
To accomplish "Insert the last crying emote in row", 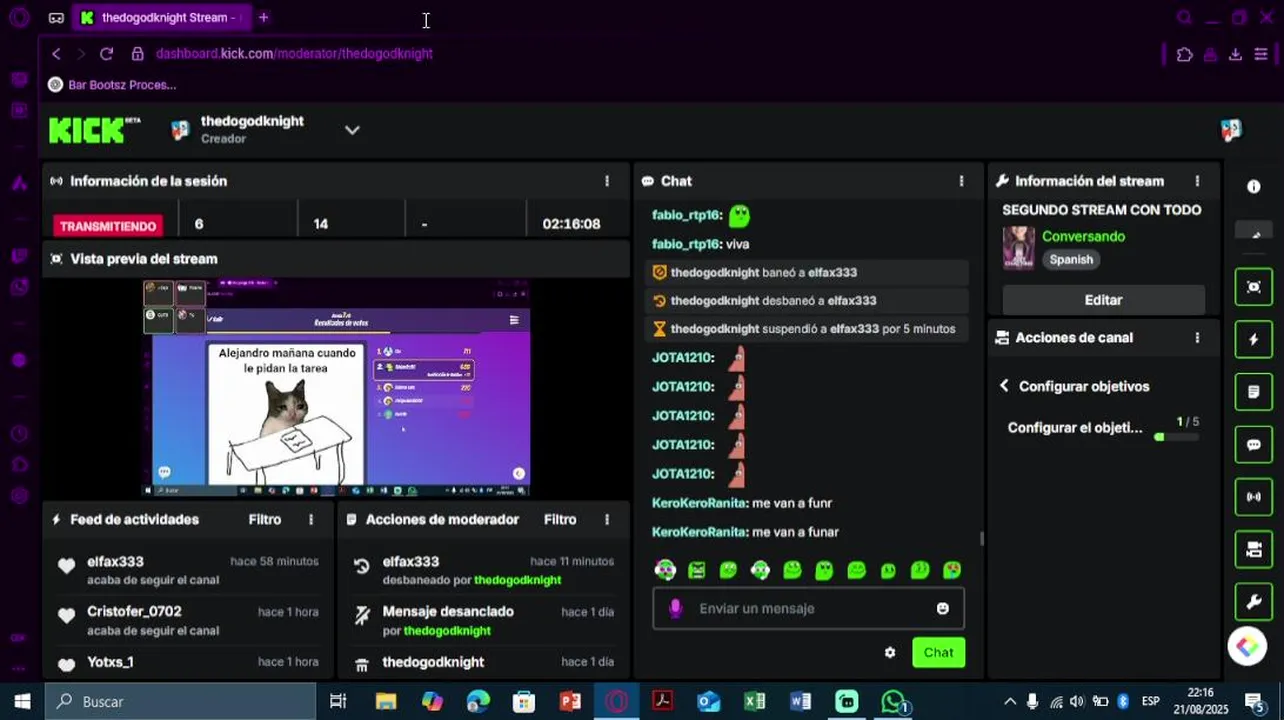I will (952, 570).
